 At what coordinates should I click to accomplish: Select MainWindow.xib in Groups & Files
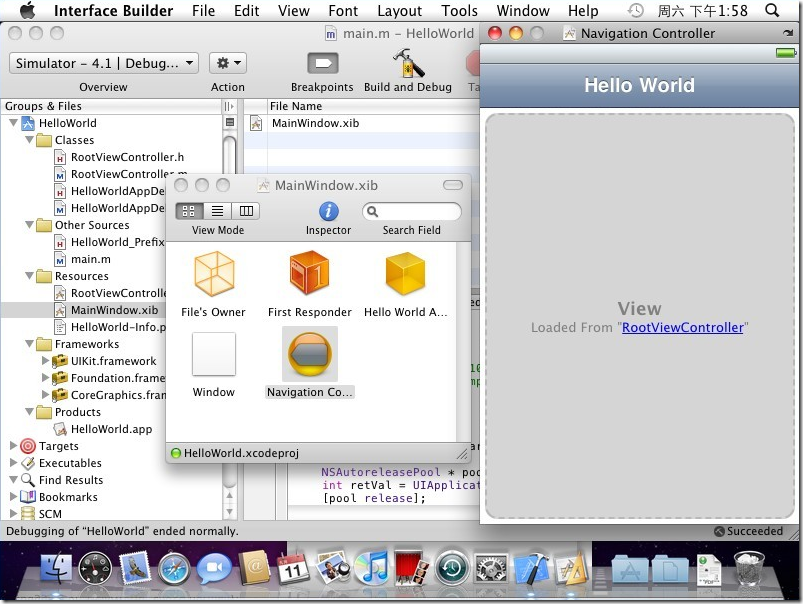(x=114, y=310)
